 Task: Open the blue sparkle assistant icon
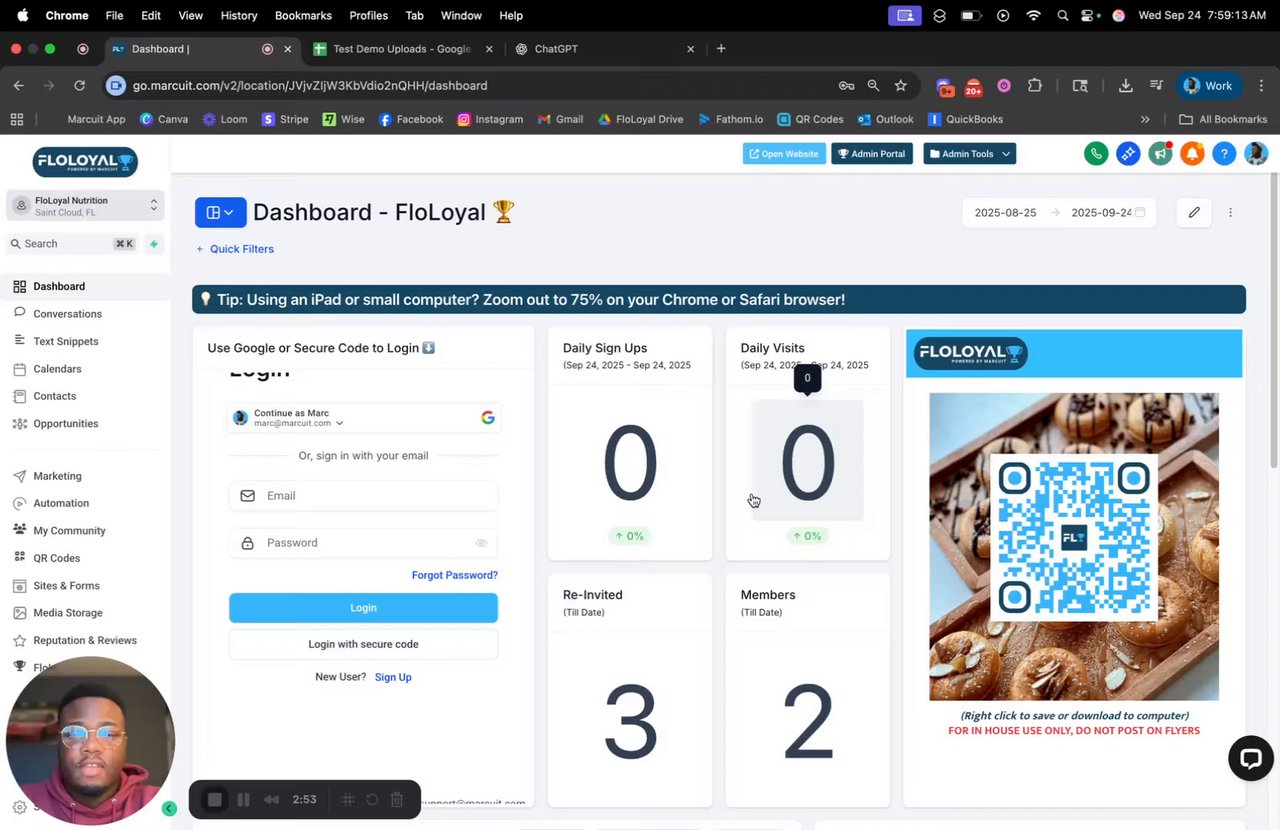tap(1128, 154)
